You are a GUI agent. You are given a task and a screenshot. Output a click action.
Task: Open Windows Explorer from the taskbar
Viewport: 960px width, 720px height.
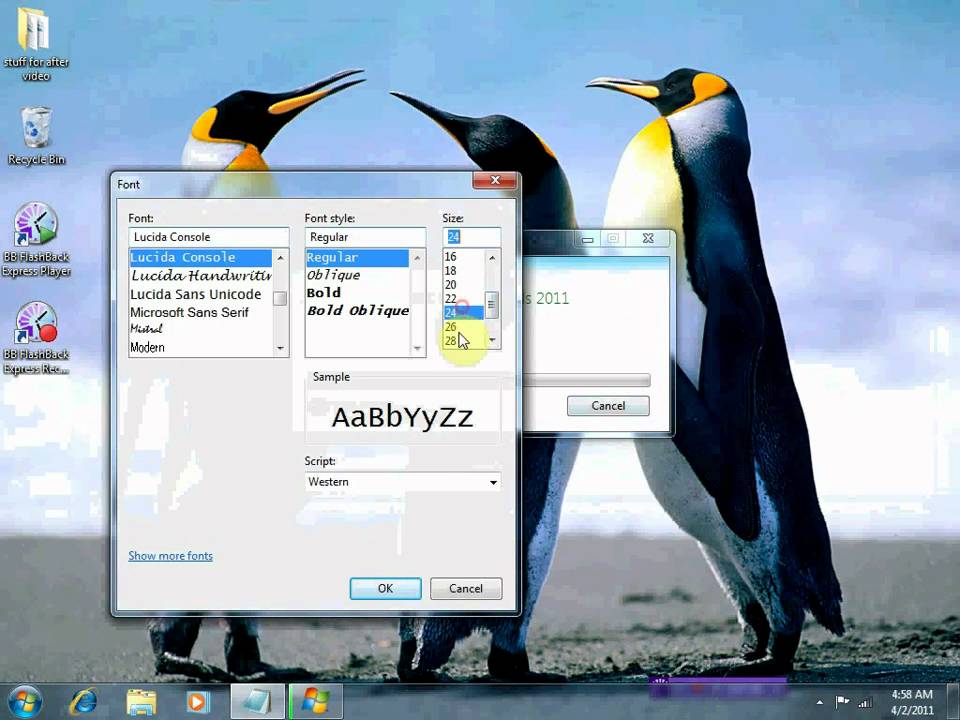(141, 702)
